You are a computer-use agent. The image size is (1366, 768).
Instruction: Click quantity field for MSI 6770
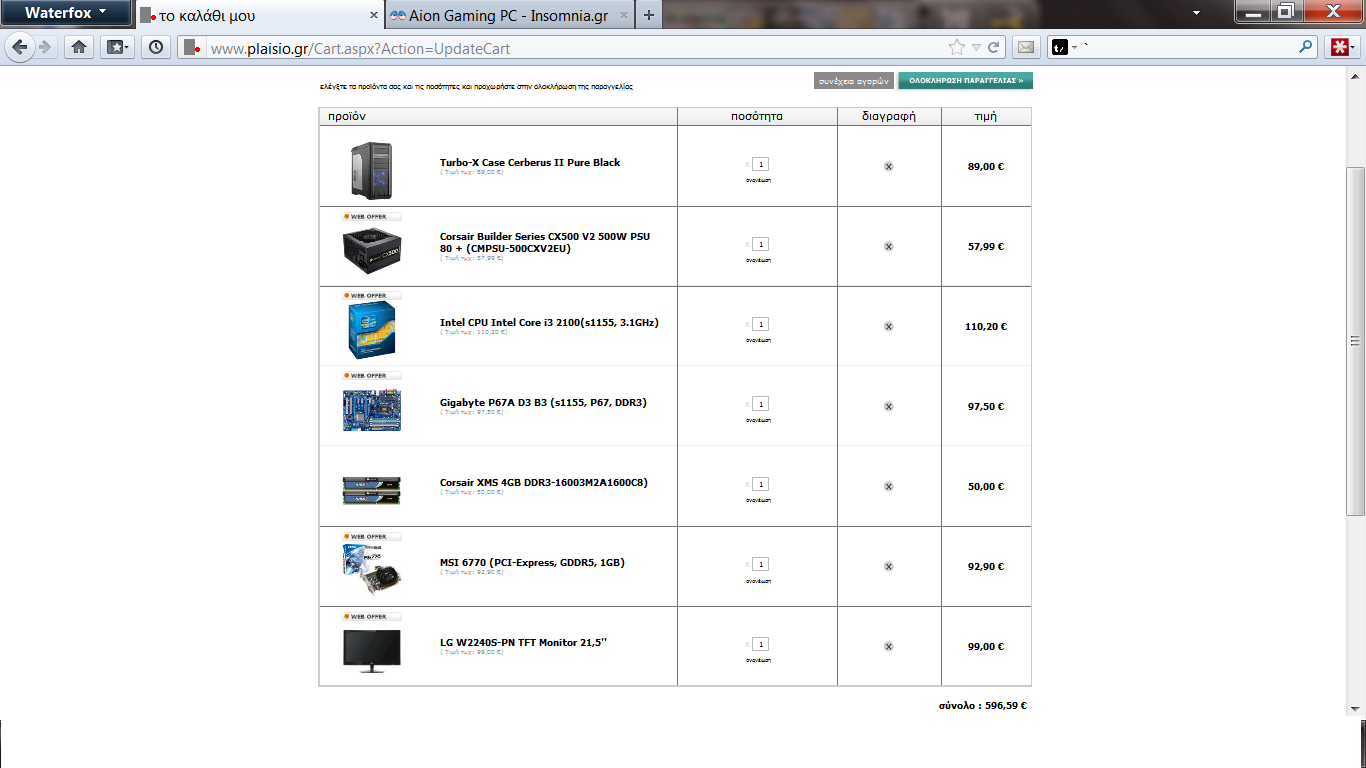[x=761, y=564]
